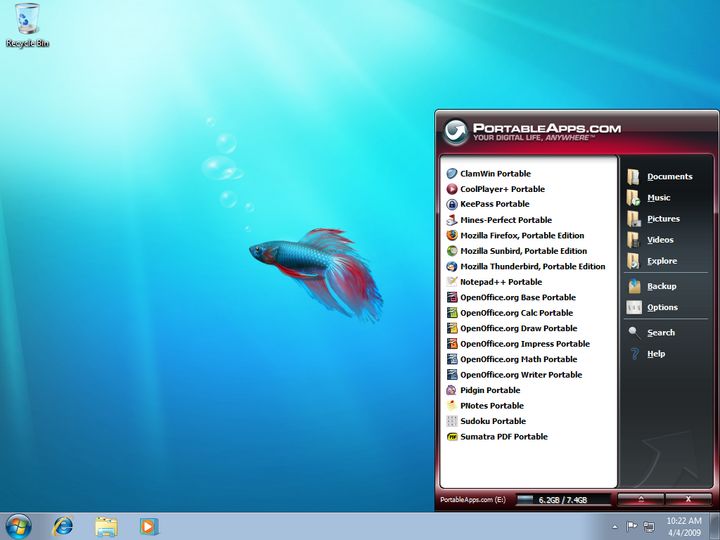Click the Help label
The image size is (720, 540).
point(656,354)
